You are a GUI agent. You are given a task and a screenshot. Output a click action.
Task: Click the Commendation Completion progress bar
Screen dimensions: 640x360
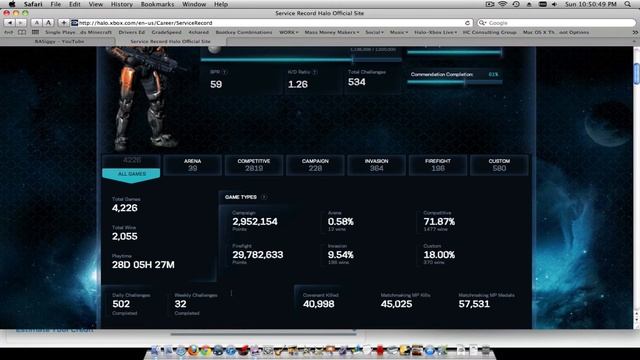click(455, 82)
